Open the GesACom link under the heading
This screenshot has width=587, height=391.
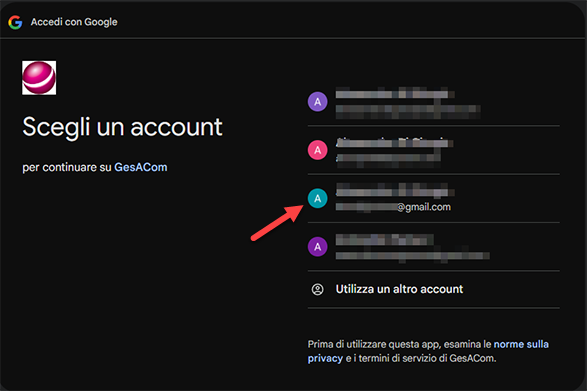pos(141,167)
